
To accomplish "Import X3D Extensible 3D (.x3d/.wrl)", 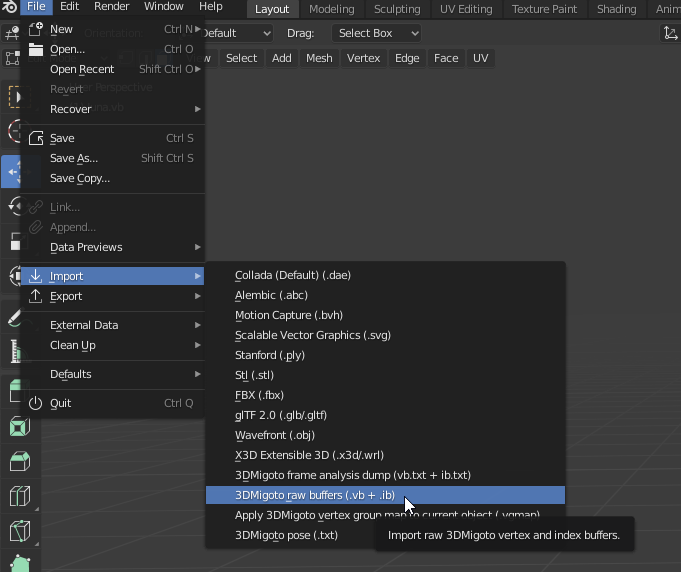I will point(385,455).
